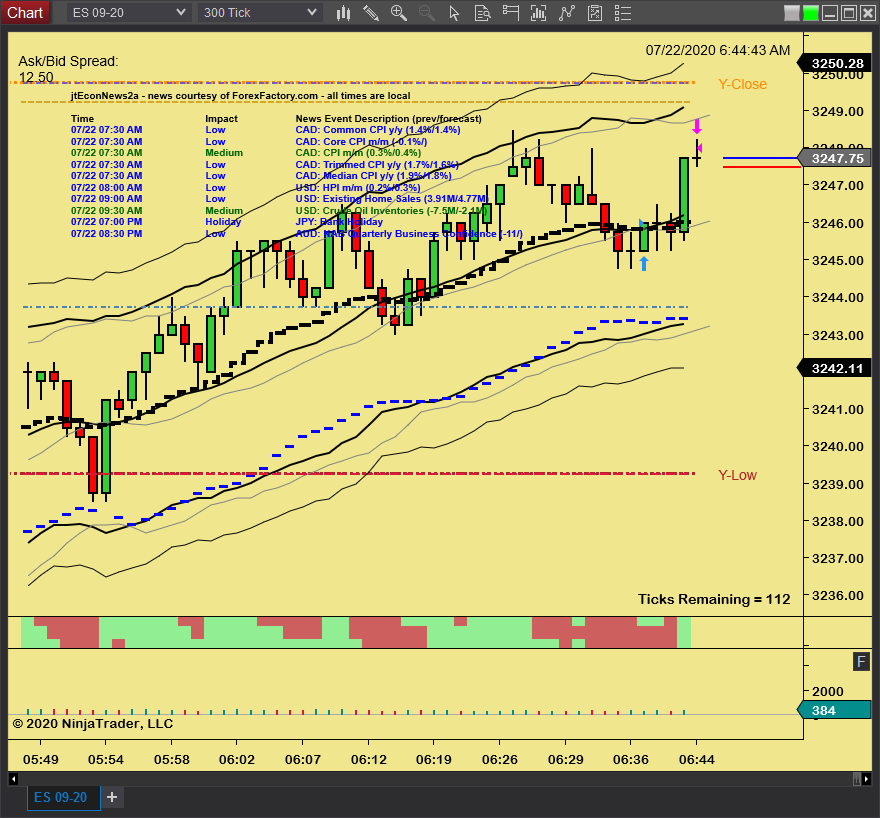Click the left scroll arrow
This screenshot has height=818, width=880.
(x=13, y=779)
